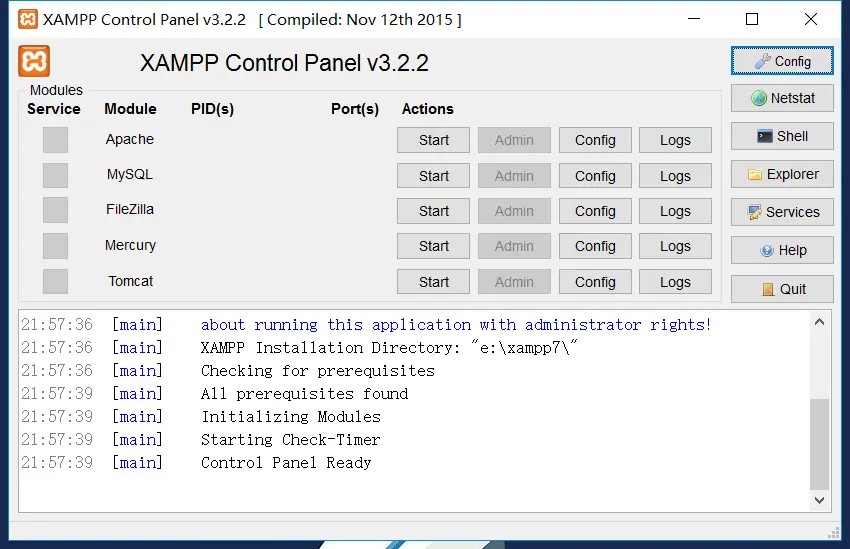Open the MySQL Config menu
850x549 pixels.
point(595,176)
